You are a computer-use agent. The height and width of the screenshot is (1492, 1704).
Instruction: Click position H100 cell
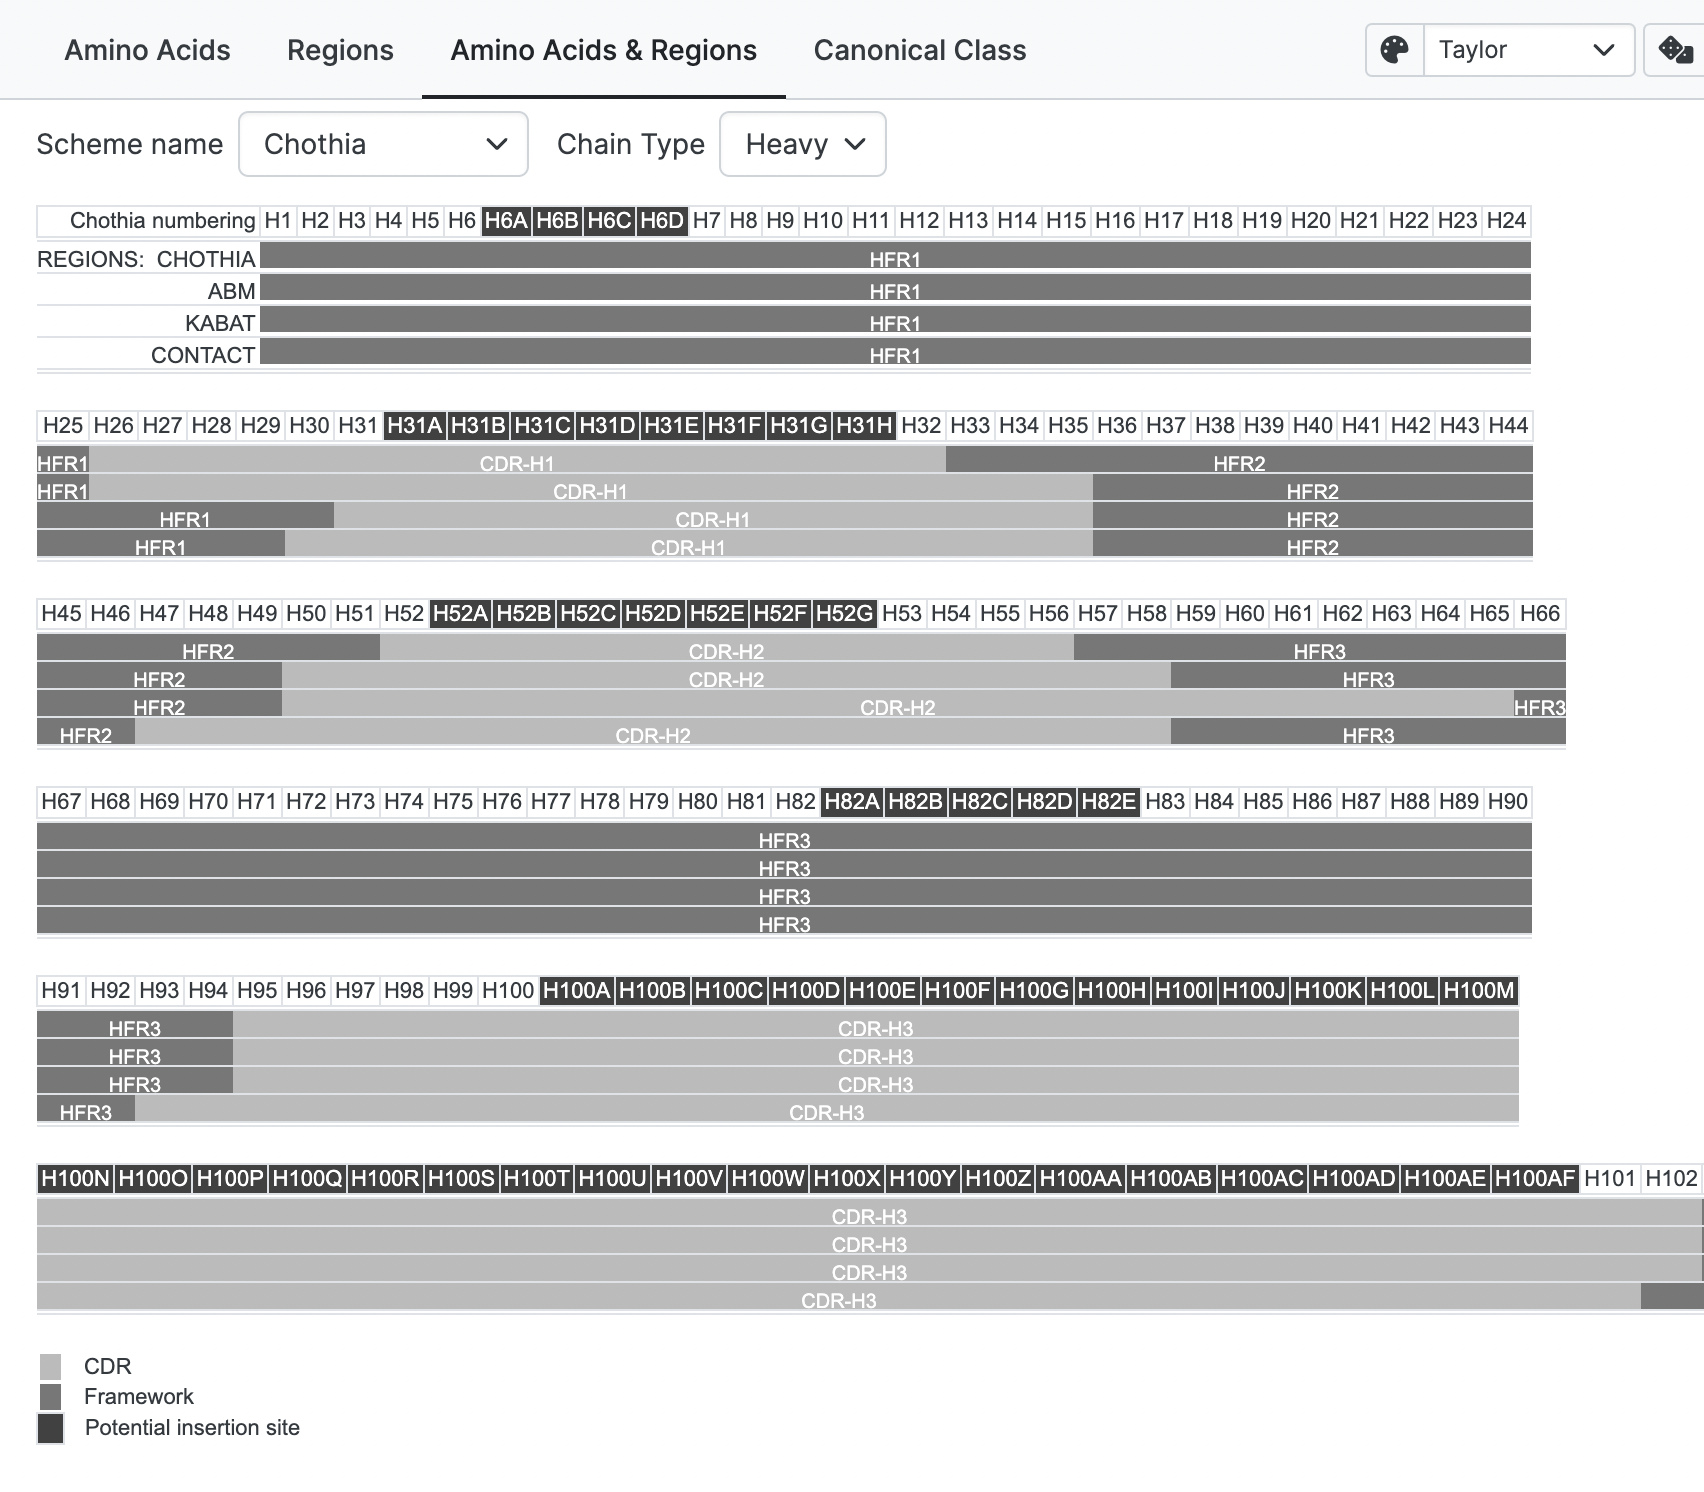tap(508, 990)
